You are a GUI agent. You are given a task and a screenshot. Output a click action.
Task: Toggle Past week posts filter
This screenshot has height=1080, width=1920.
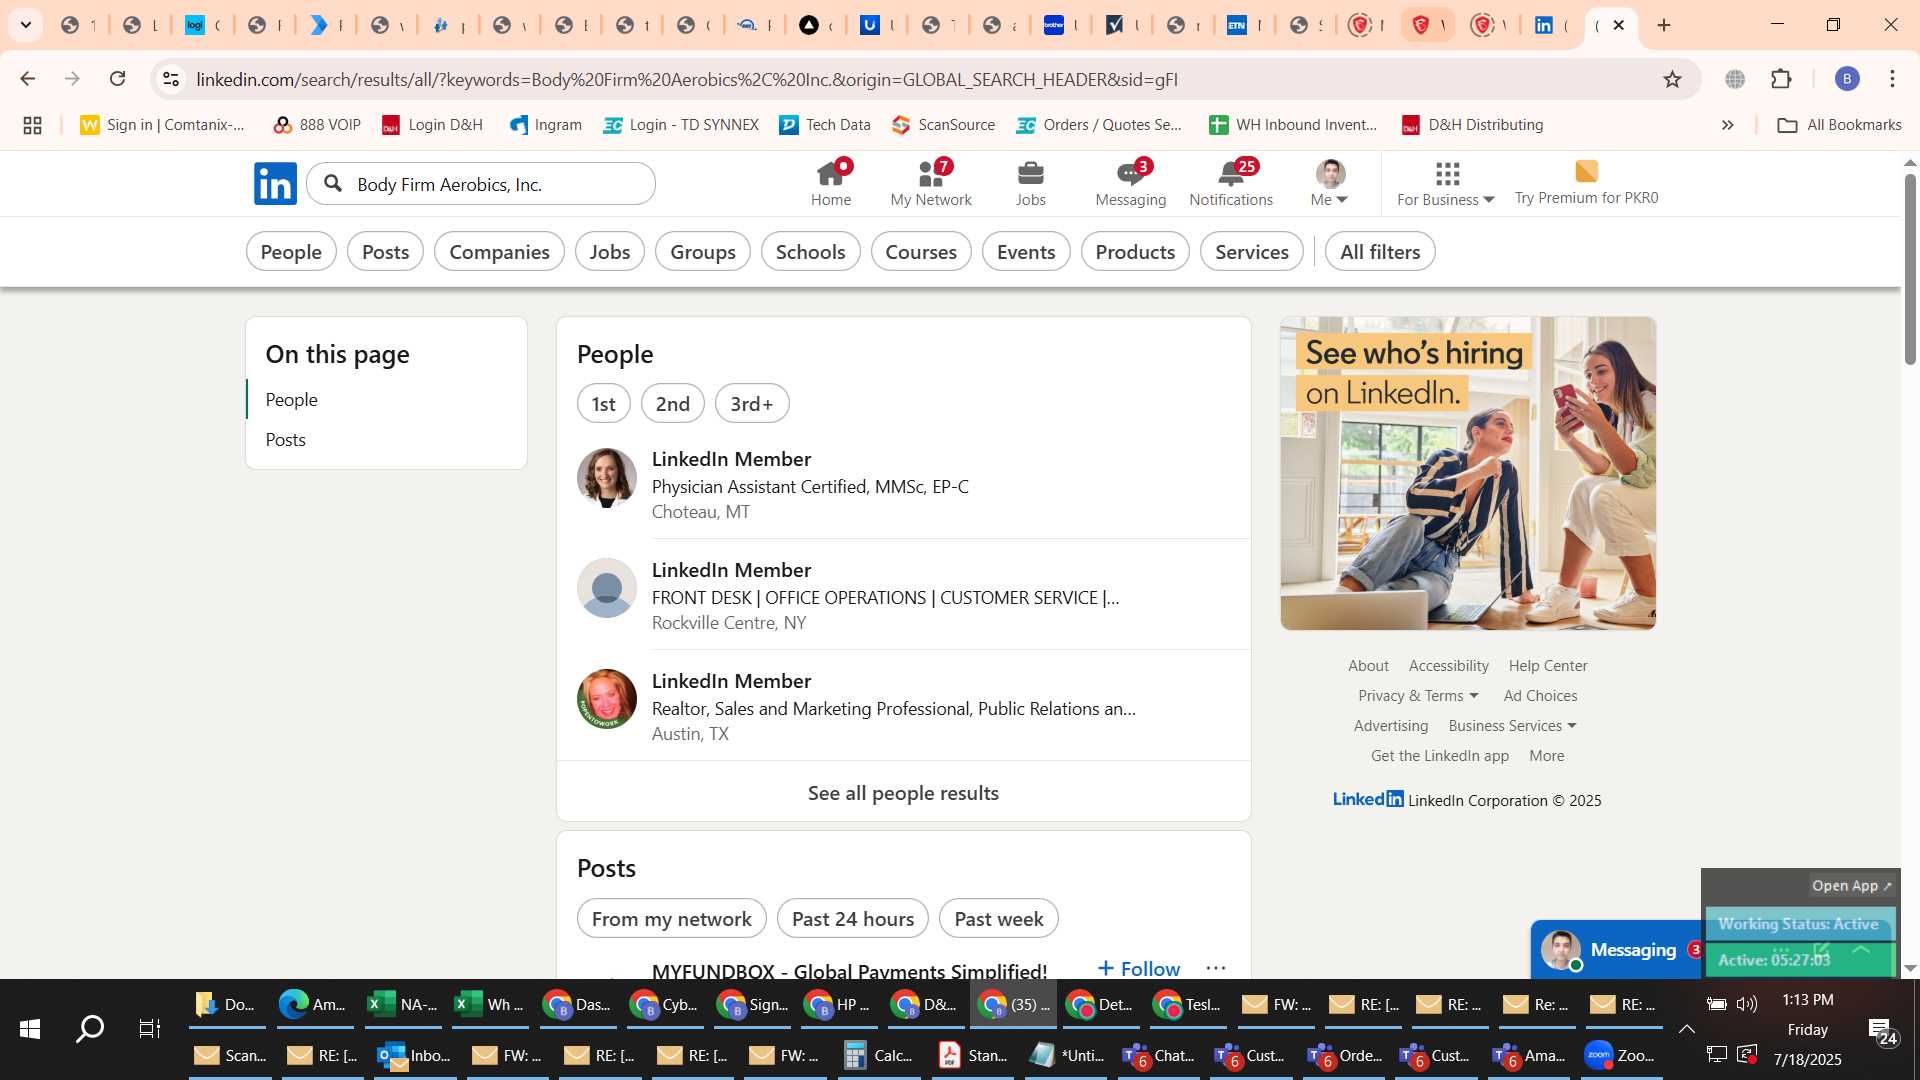click(x=998, y=919)
